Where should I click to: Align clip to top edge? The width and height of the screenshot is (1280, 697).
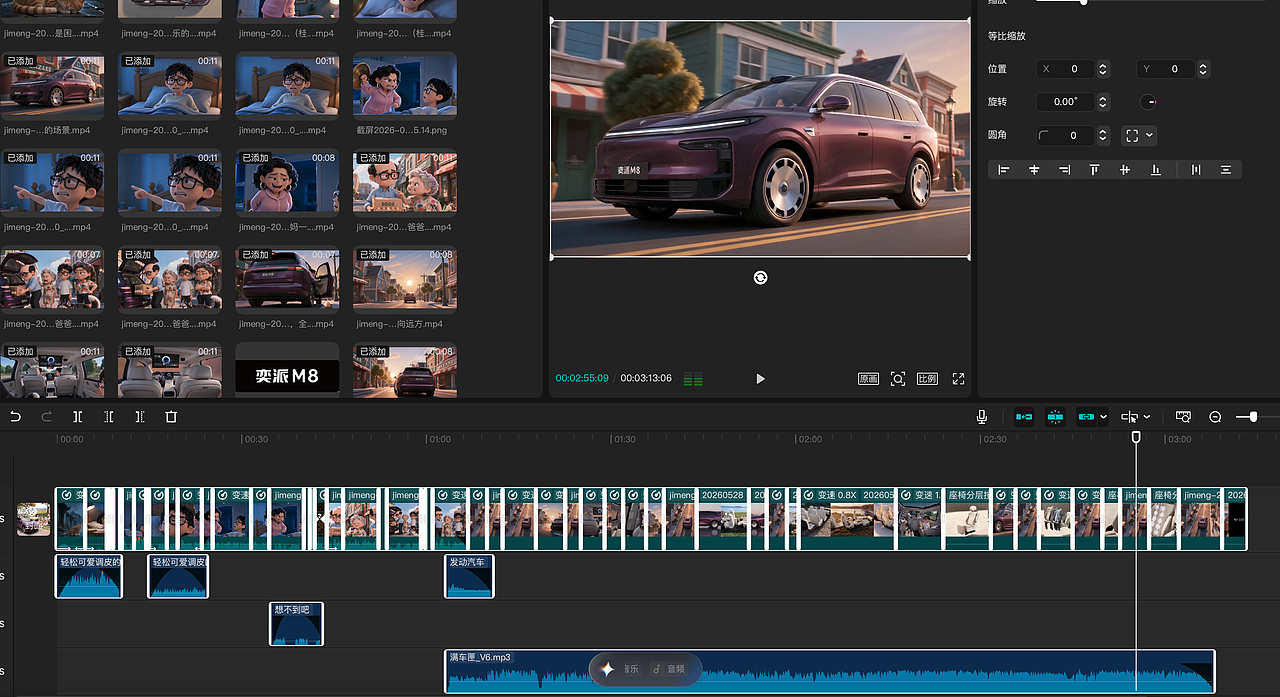pos(1095,170)
